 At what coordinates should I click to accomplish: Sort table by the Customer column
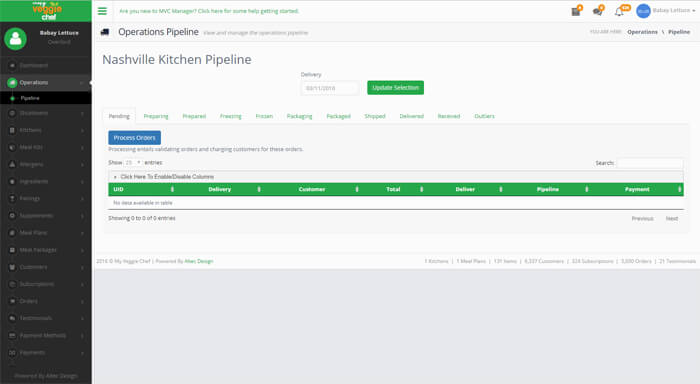click(312, 189)
